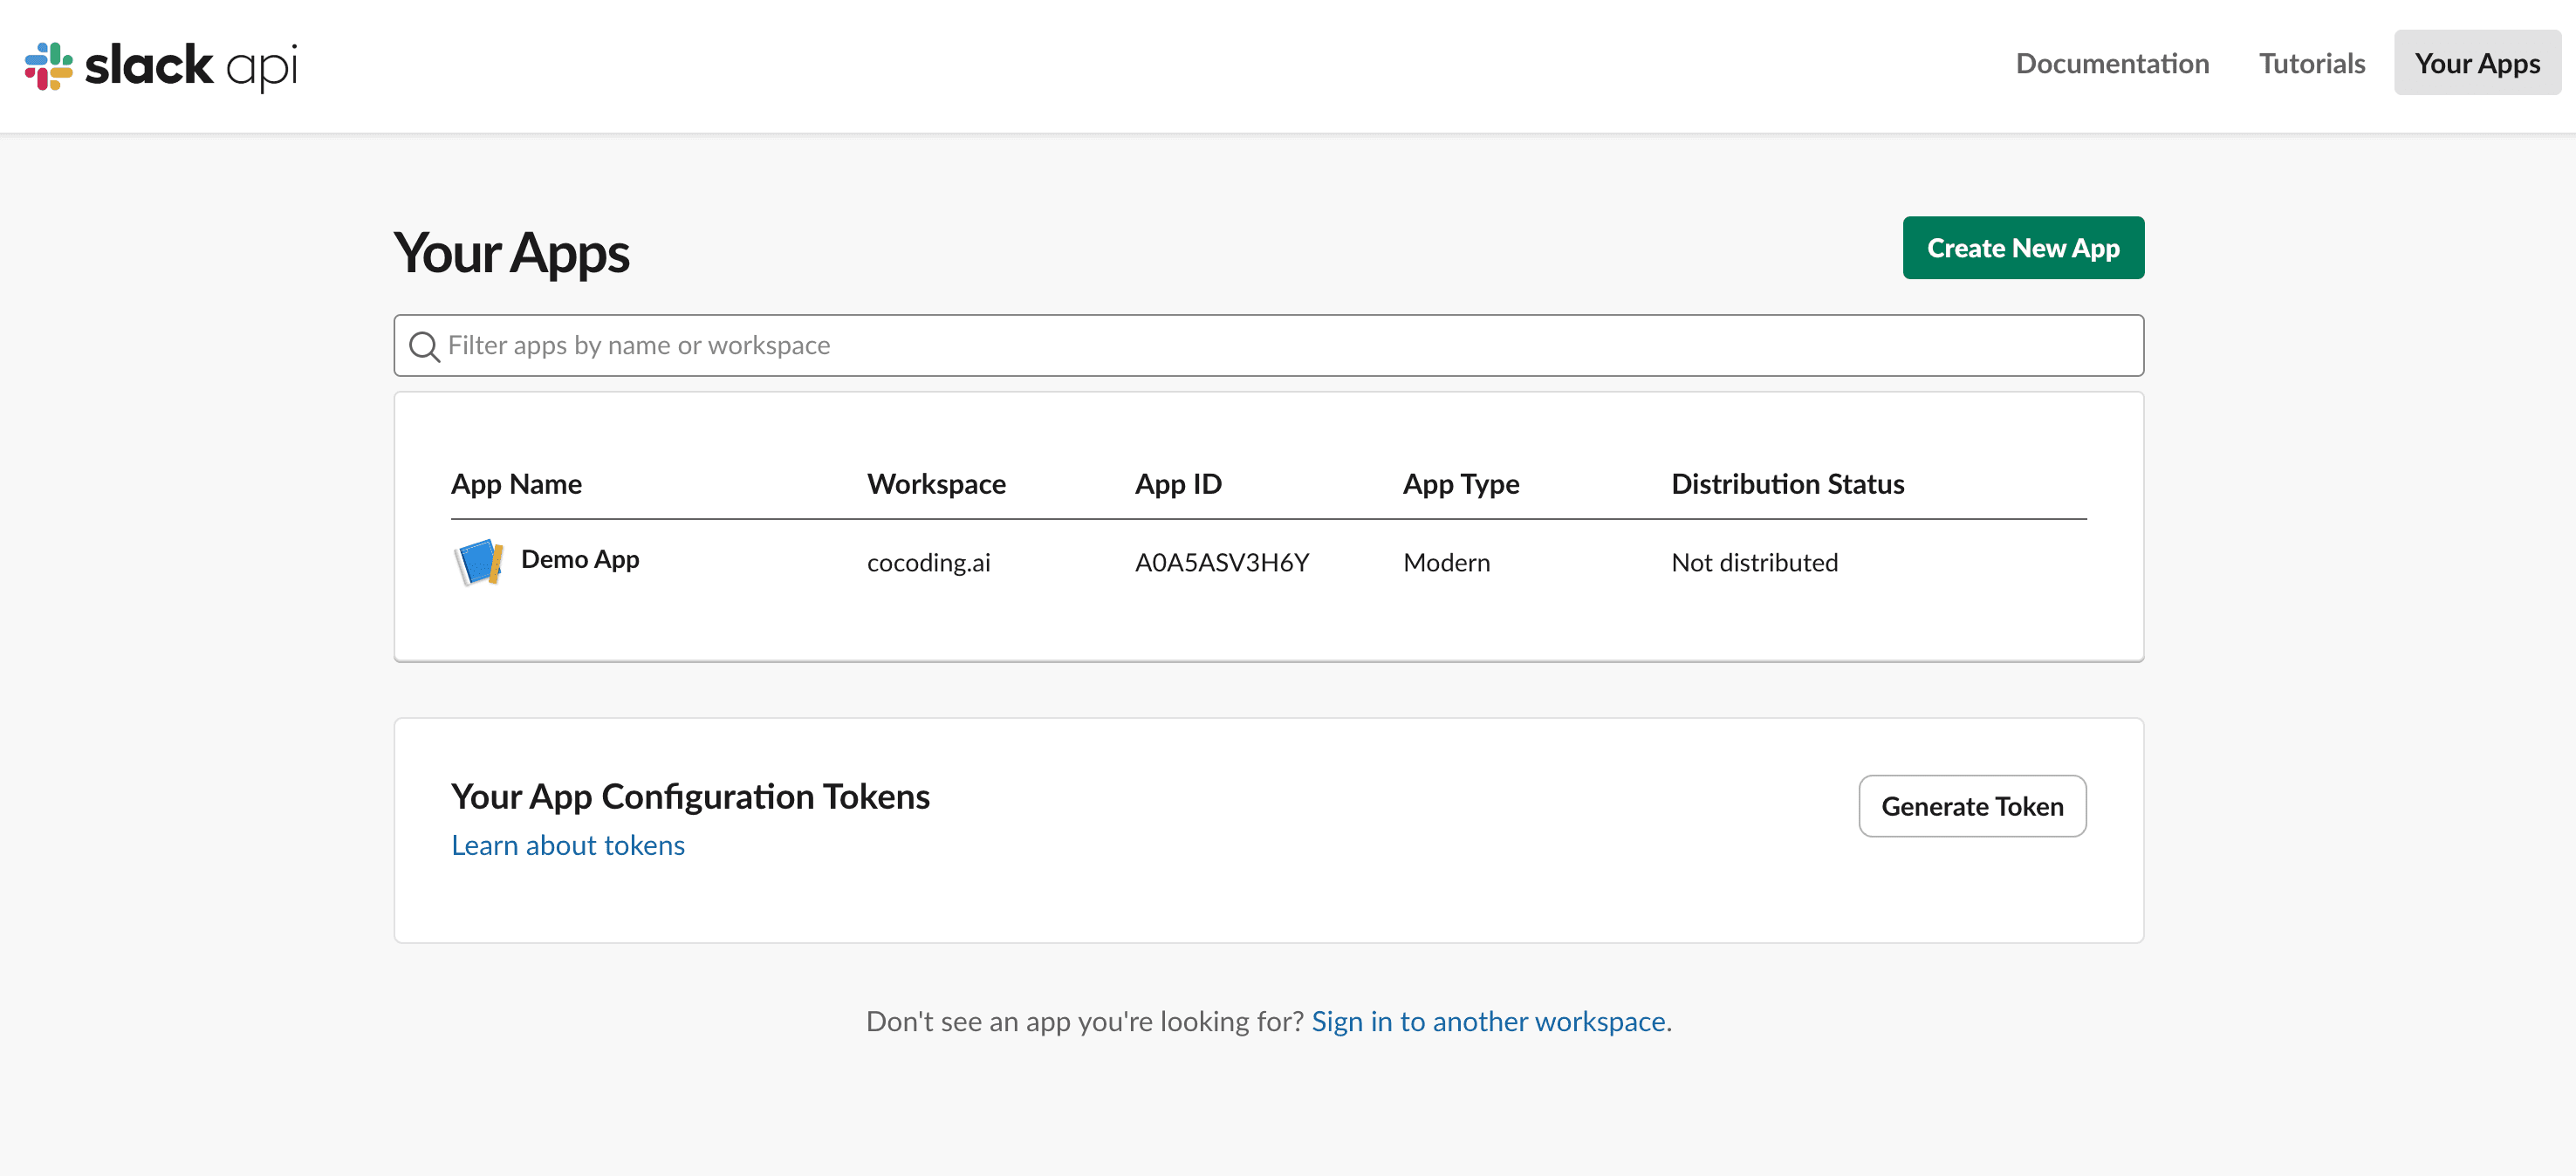Image resolution: width=2576 pixels, height=1176 pixels.
Task: Follow Sign in to another workspace link
Action: (x=1488, y=1021)
